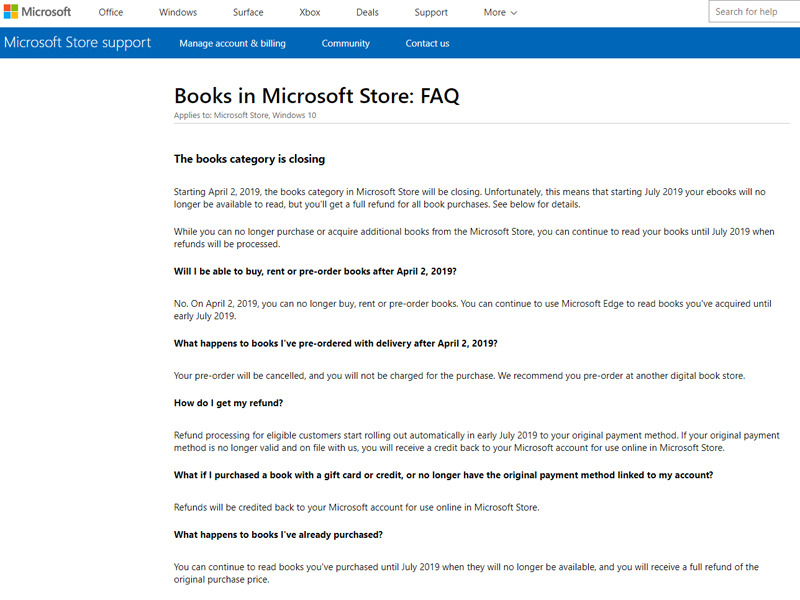Open the Surface link in top navigation

247,13
